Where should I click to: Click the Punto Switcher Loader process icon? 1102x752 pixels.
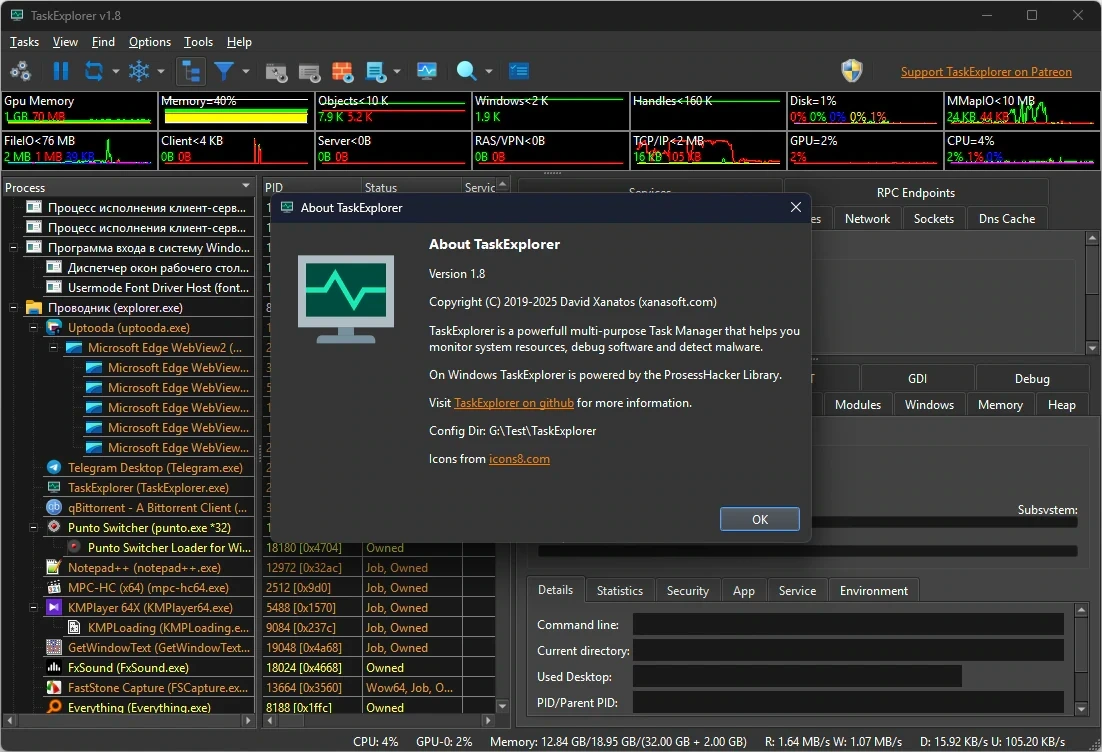tap(74, 547)
